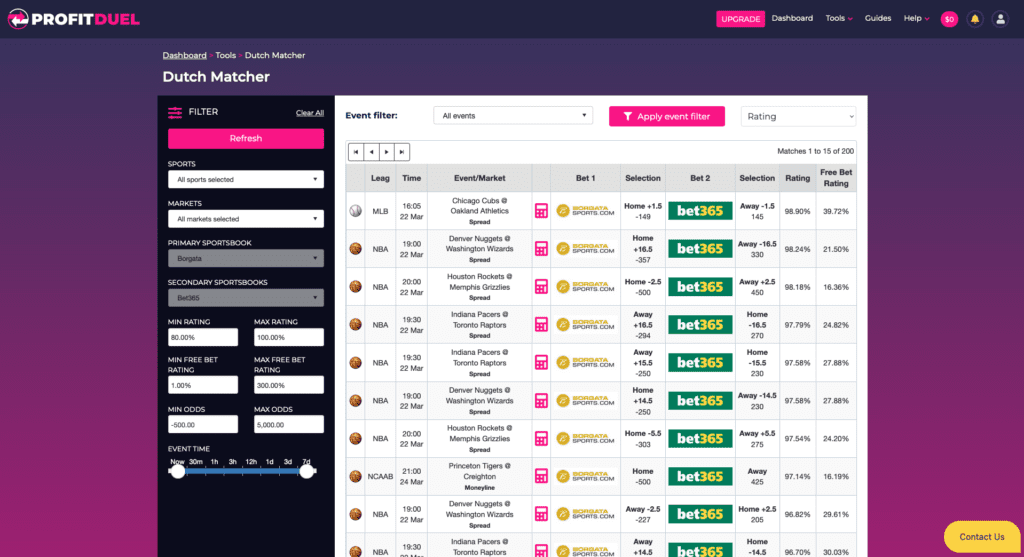Click the Min Rating input field

(203, 338)
